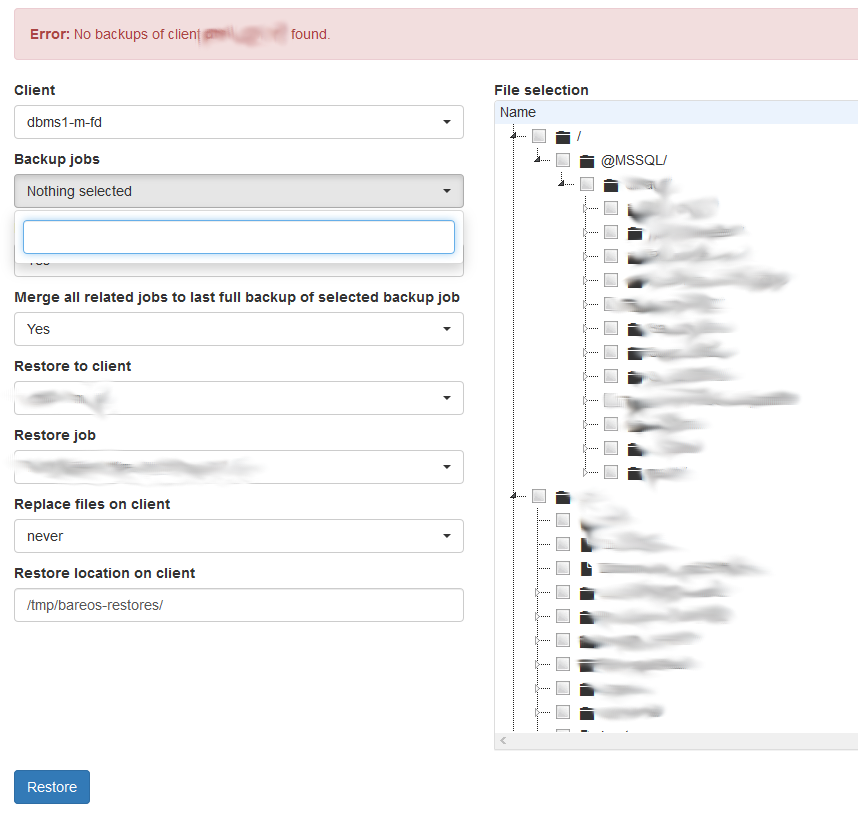The width and height of the screenshot is (862, 821).
Task: Tick the @MSSQL/ checkbox
Action: pyautogui.click(x=563, y=160)
